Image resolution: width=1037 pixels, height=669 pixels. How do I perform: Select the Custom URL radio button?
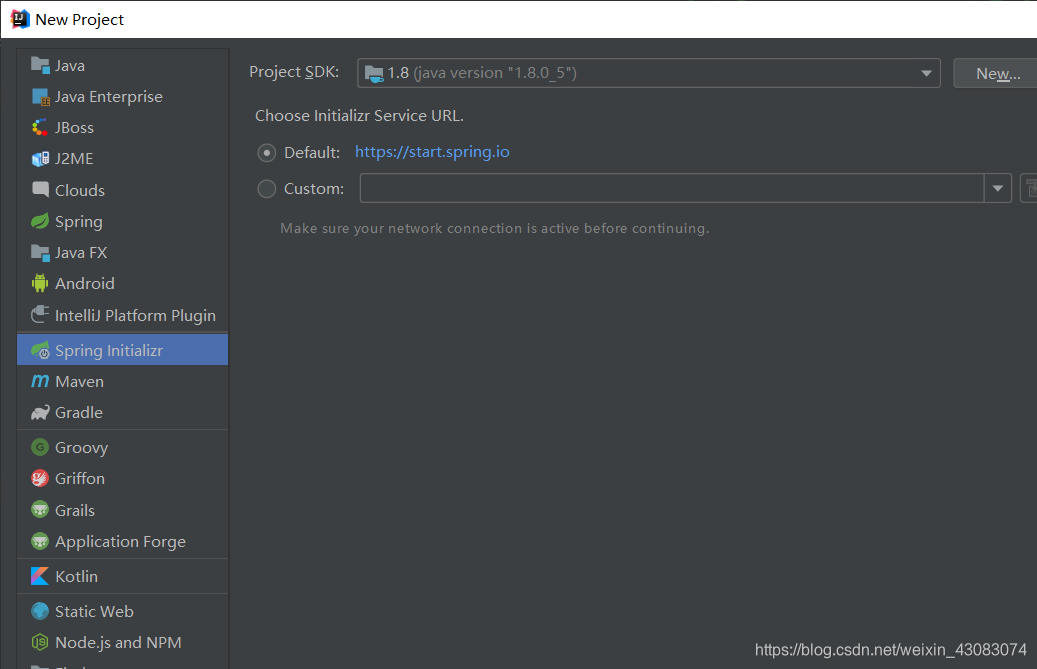(267, 189)
